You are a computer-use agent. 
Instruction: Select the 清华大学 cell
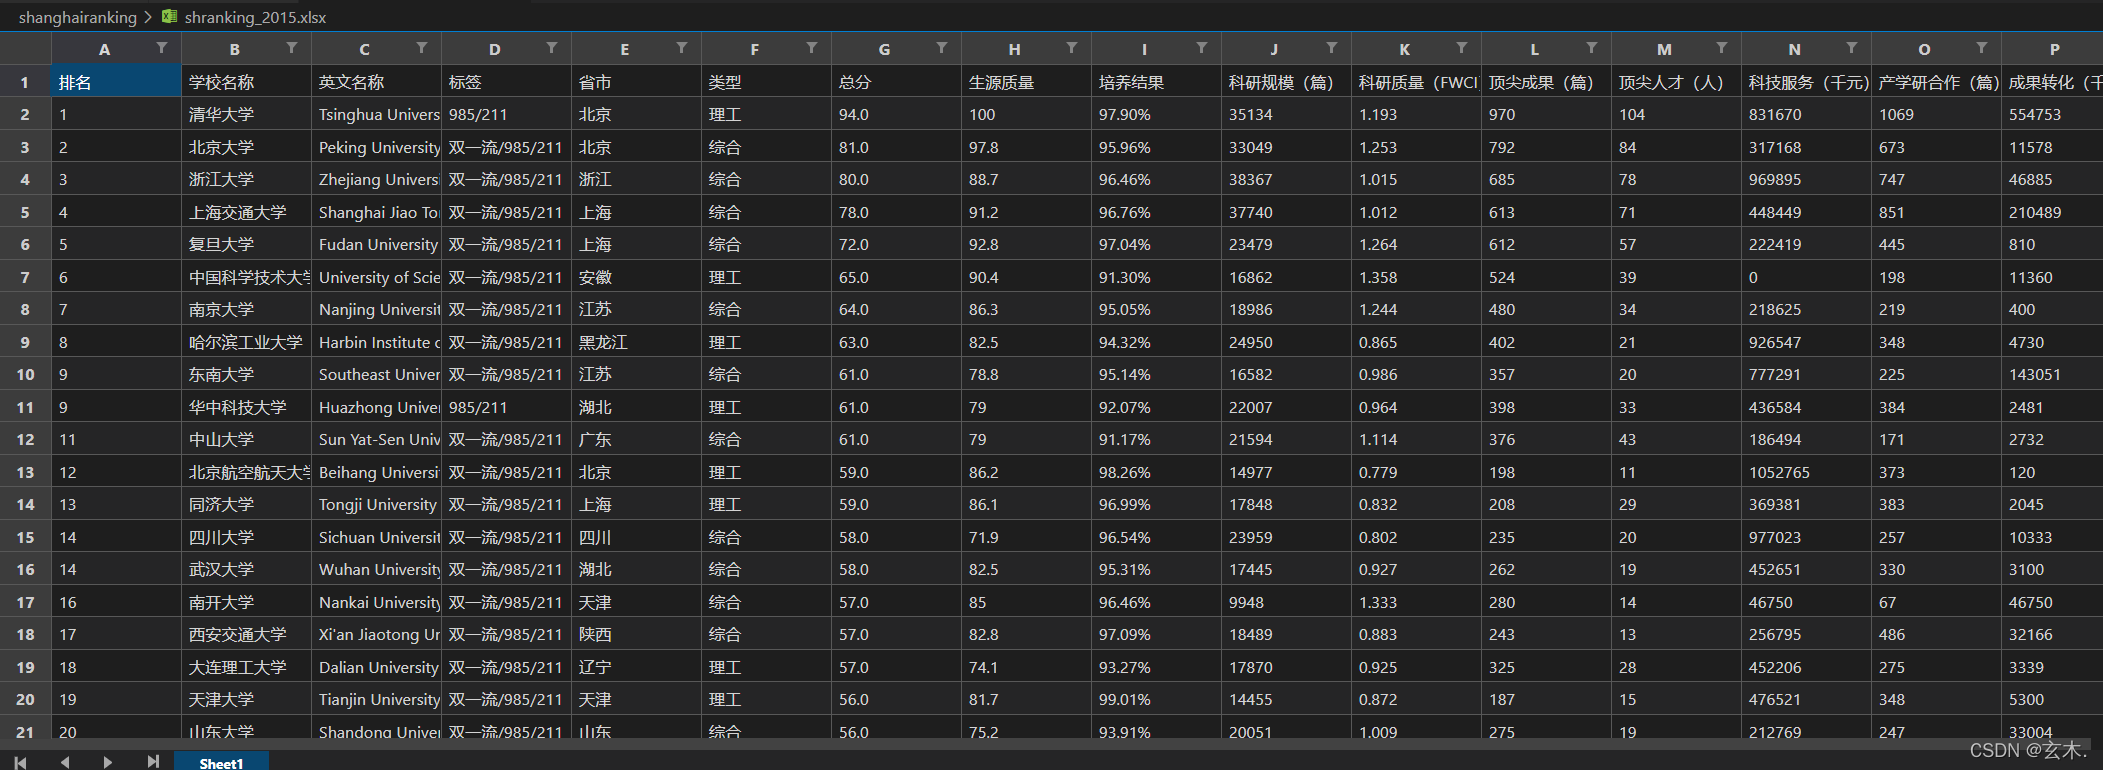(x=246, y=114)
